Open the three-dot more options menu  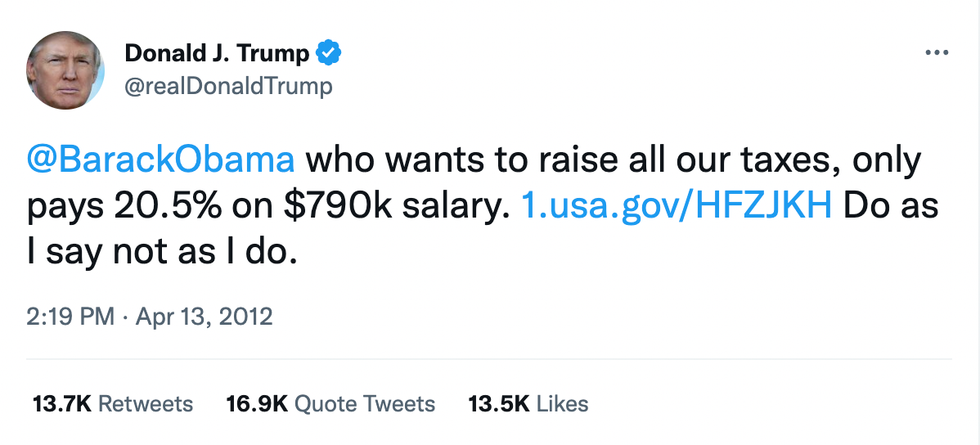point(936,53)
